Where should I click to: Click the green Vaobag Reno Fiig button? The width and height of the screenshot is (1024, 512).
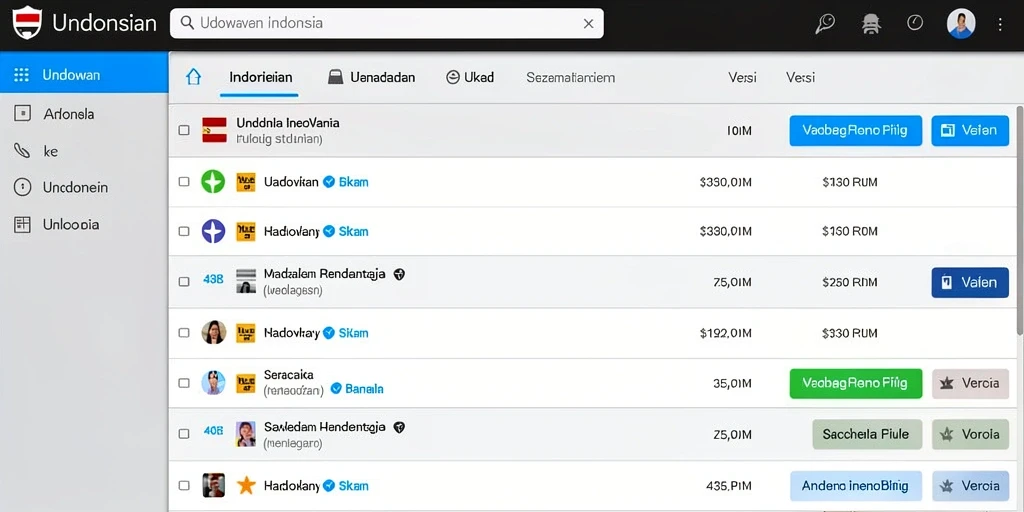(856, 383)
